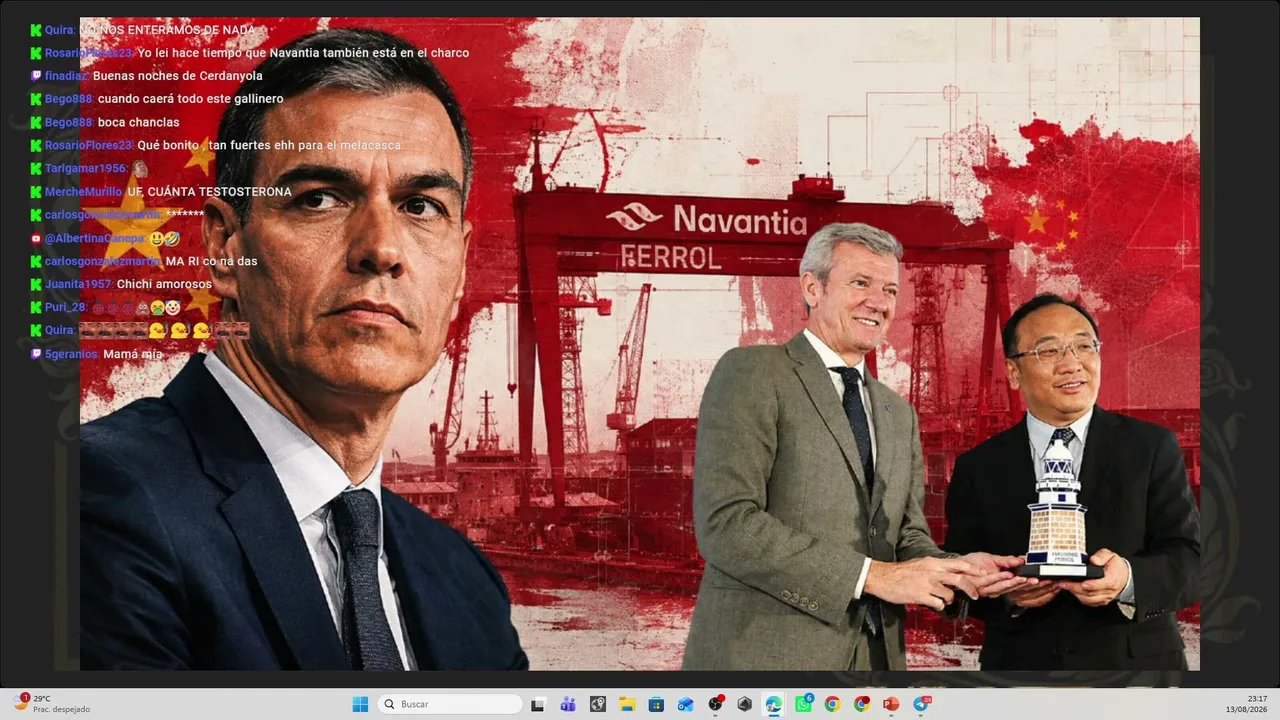Click the username Tarigamar1956 in chat
1280x720 pixels.
[85, 168]
